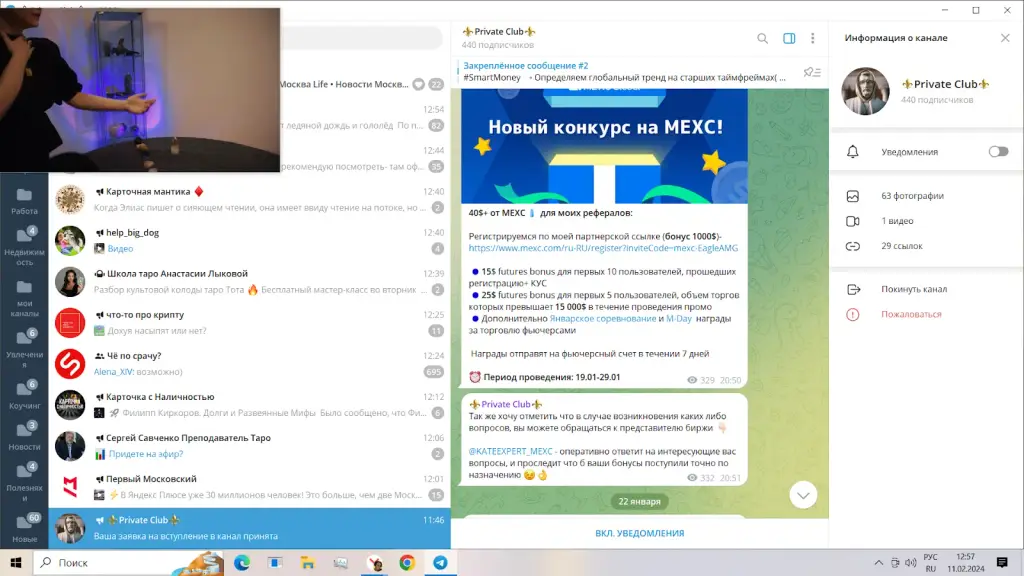Viewport: 1024px width, 576px height.
Task: Click the Telegram icon in the taskbar
Action: pyautogui.click(x=440, y=562)
